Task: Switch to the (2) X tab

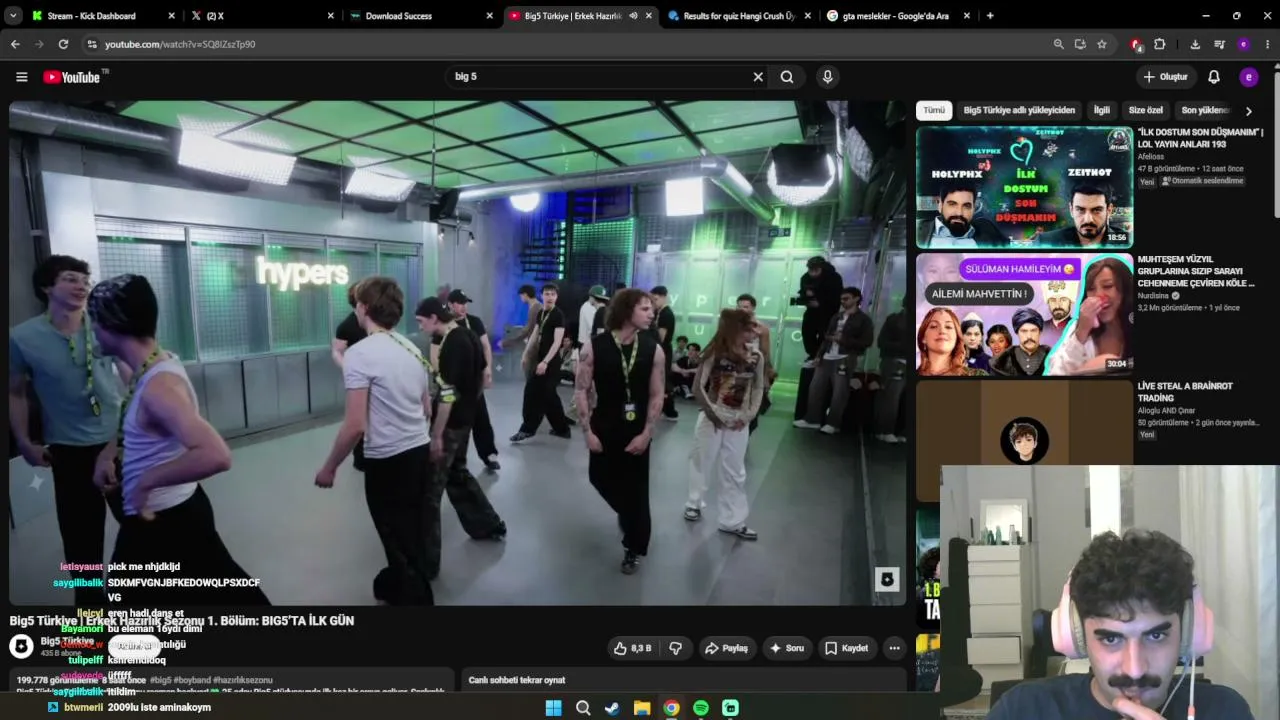Action: click(x=260, y=16)
